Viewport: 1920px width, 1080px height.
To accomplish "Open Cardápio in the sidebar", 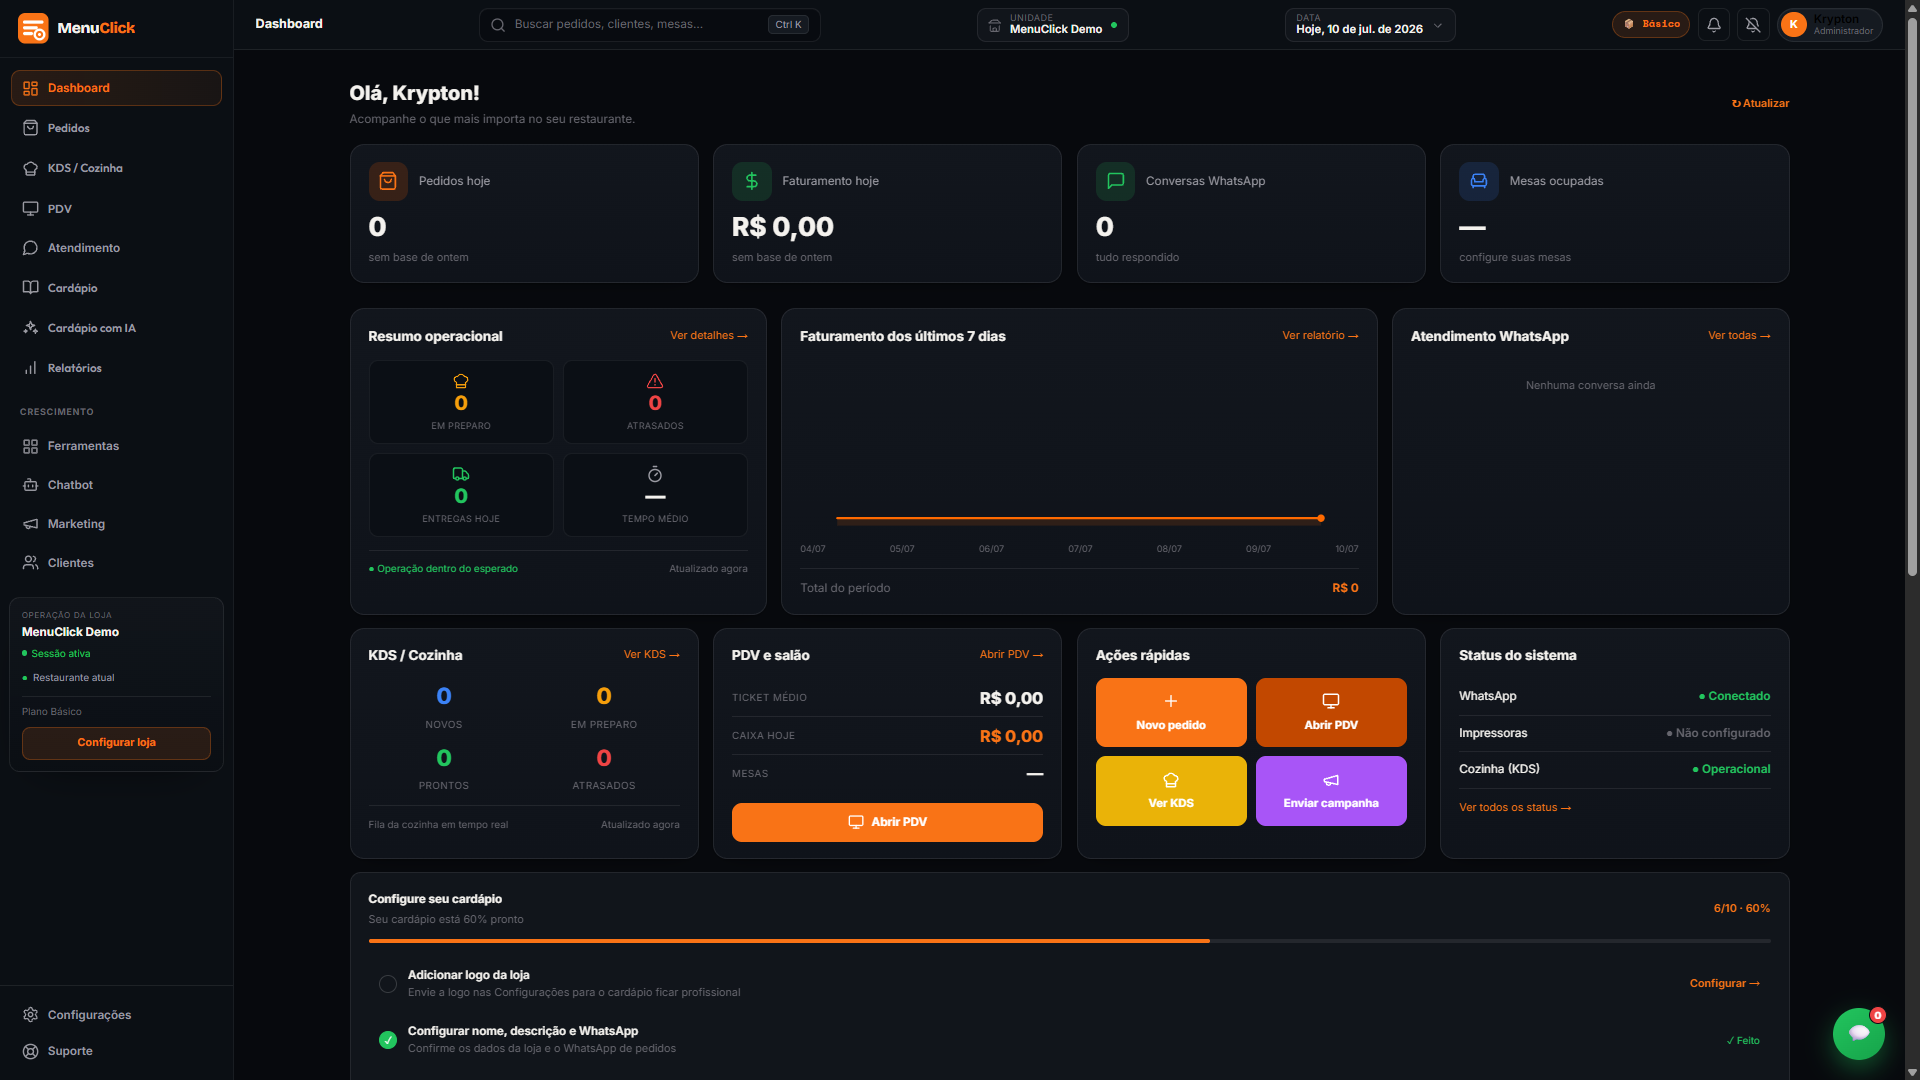I will point(116,288).
